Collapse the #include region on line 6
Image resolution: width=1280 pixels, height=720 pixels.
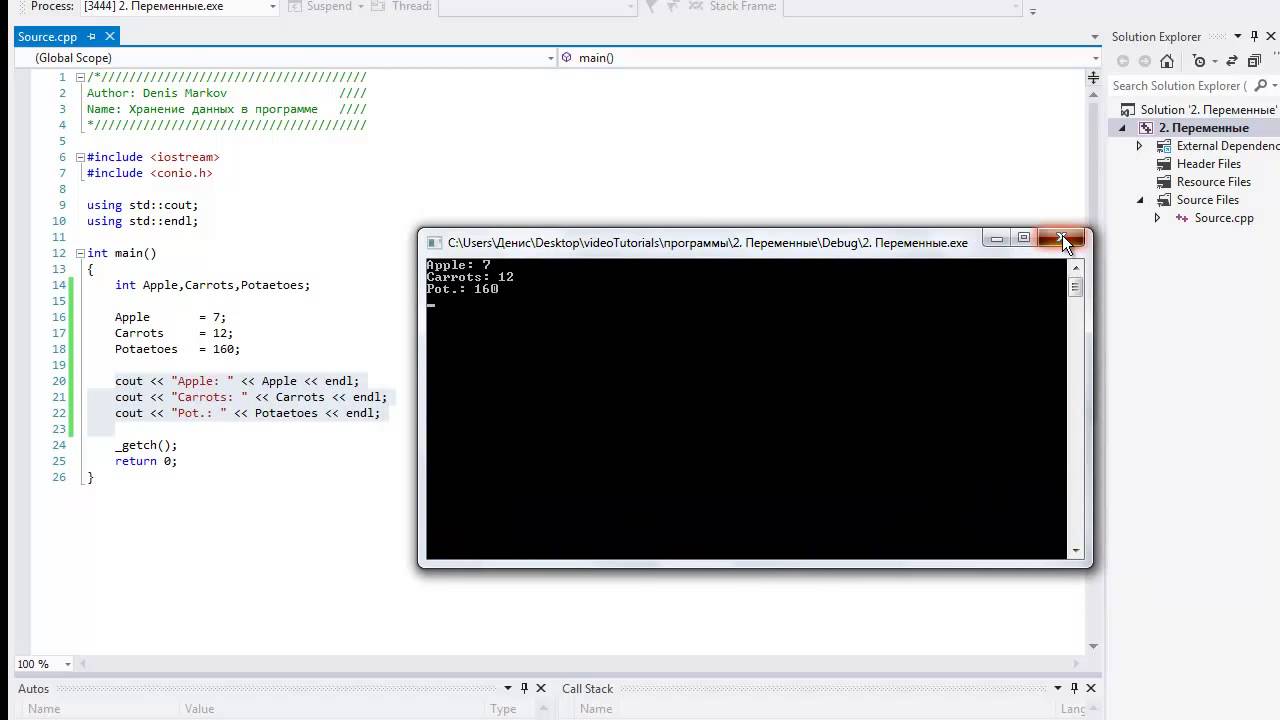tap(80, 157)
